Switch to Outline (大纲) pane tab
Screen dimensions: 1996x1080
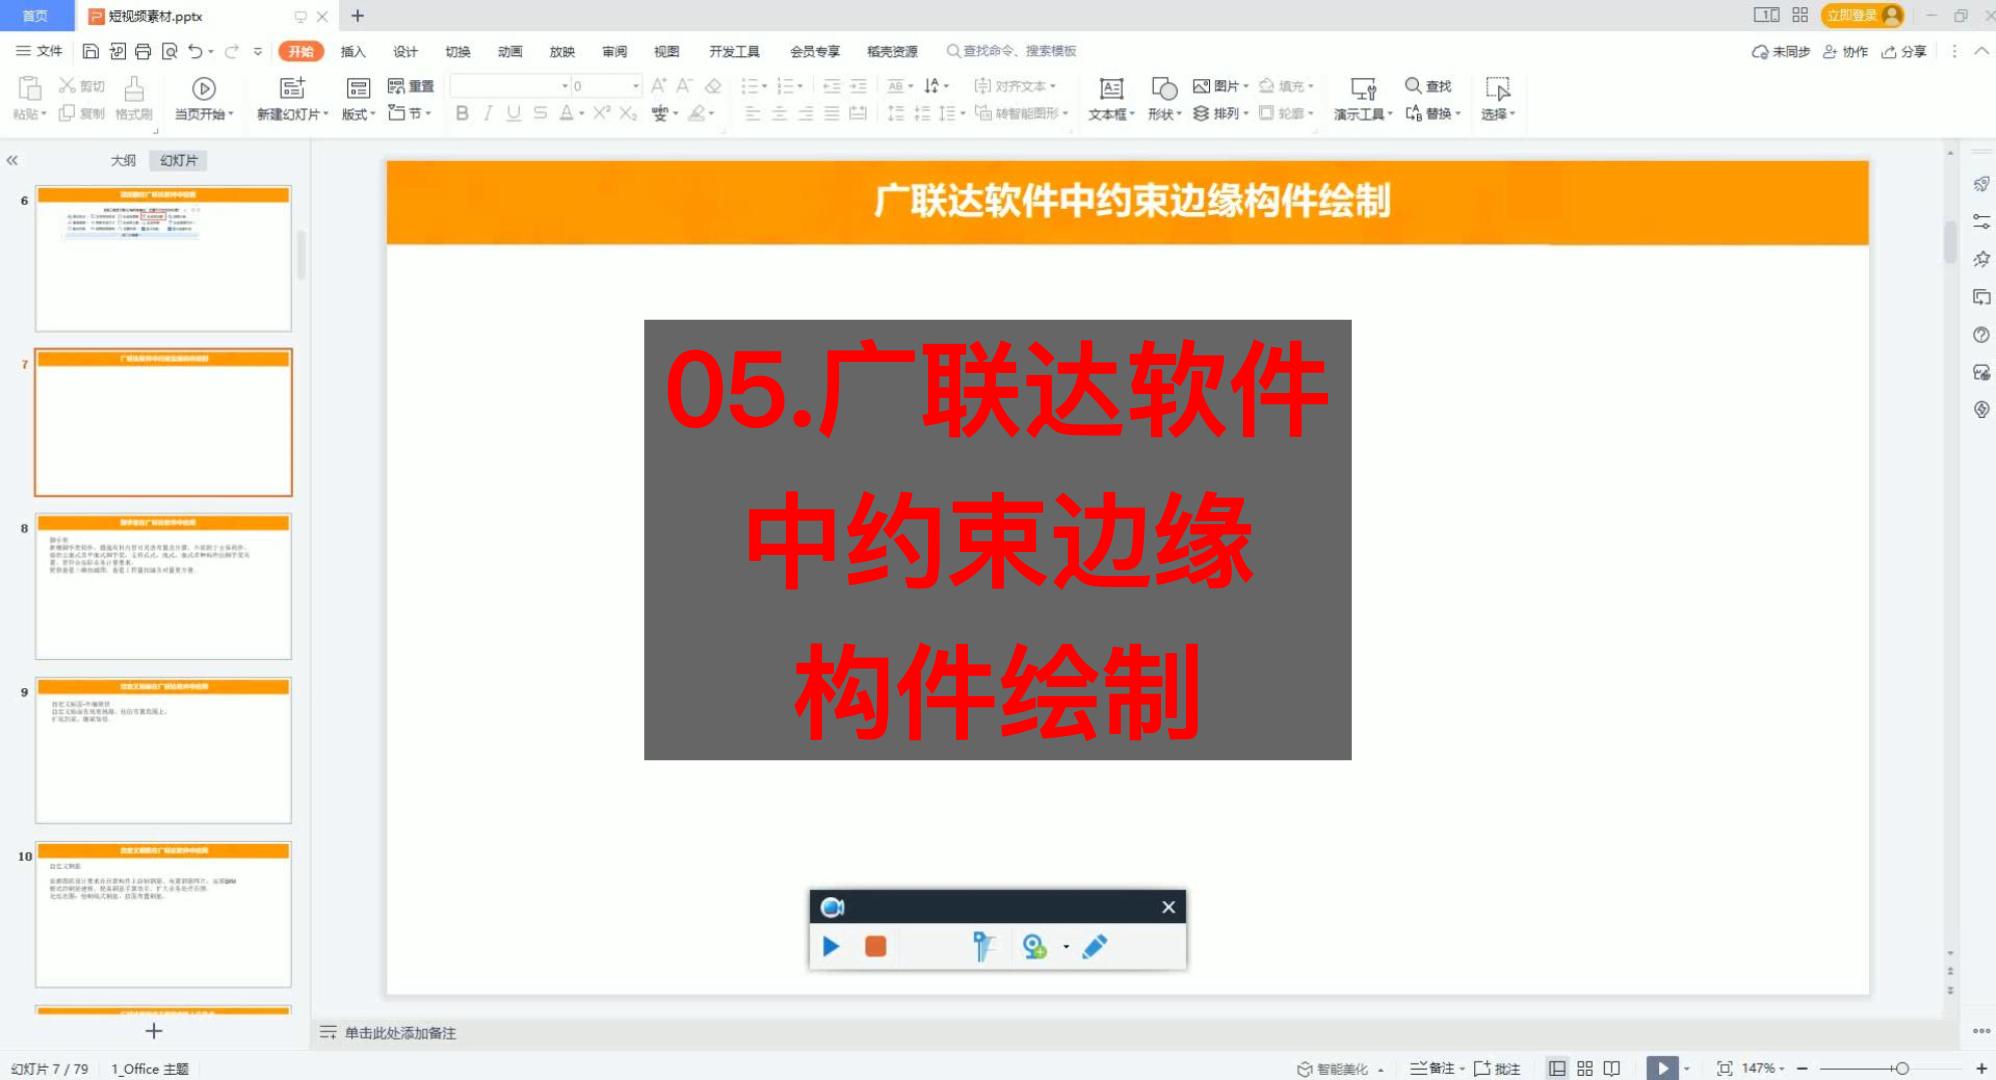(x=123, y=160)
